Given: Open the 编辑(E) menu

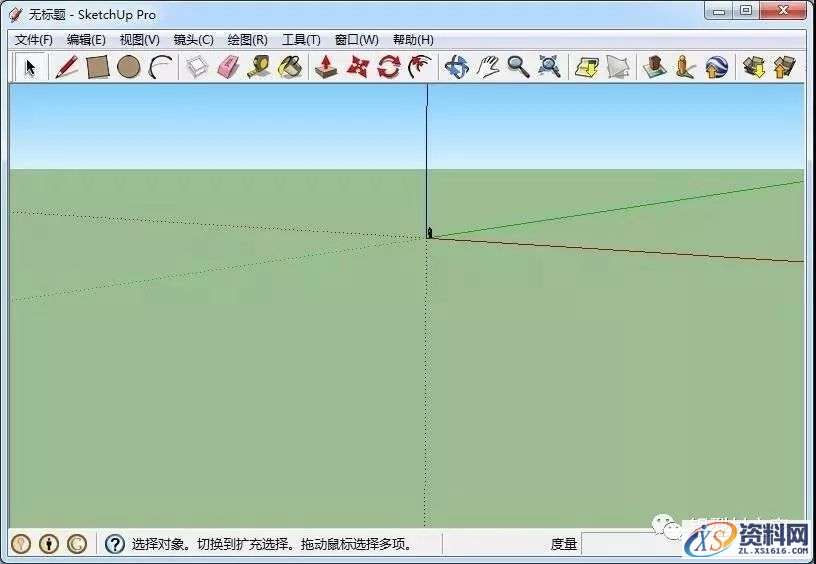Looking at the screenshot, I should tap(86, 40).
